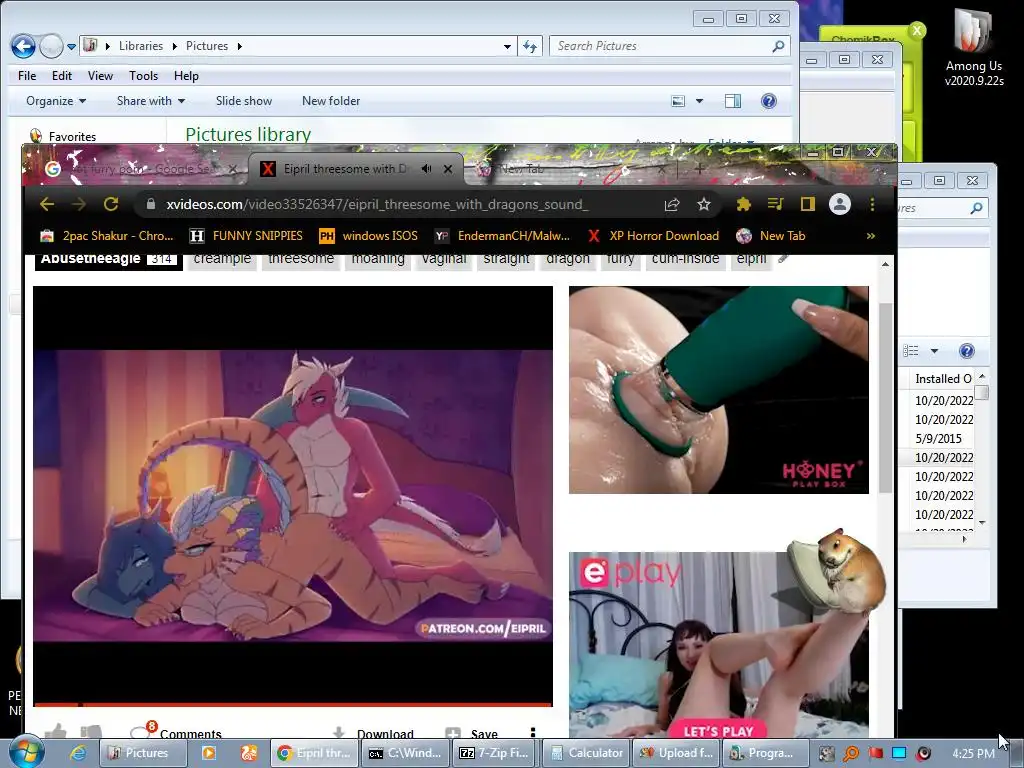The image size is (1024, 768).
Task: Open the EndermanCH/Malw... bookmark
Action: point(502,236)
